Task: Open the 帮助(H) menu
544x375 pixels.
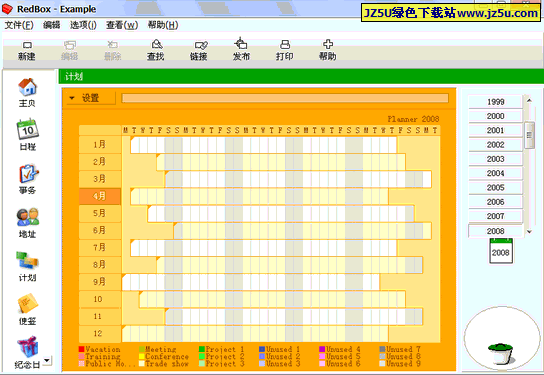Action: coord(163,25)
